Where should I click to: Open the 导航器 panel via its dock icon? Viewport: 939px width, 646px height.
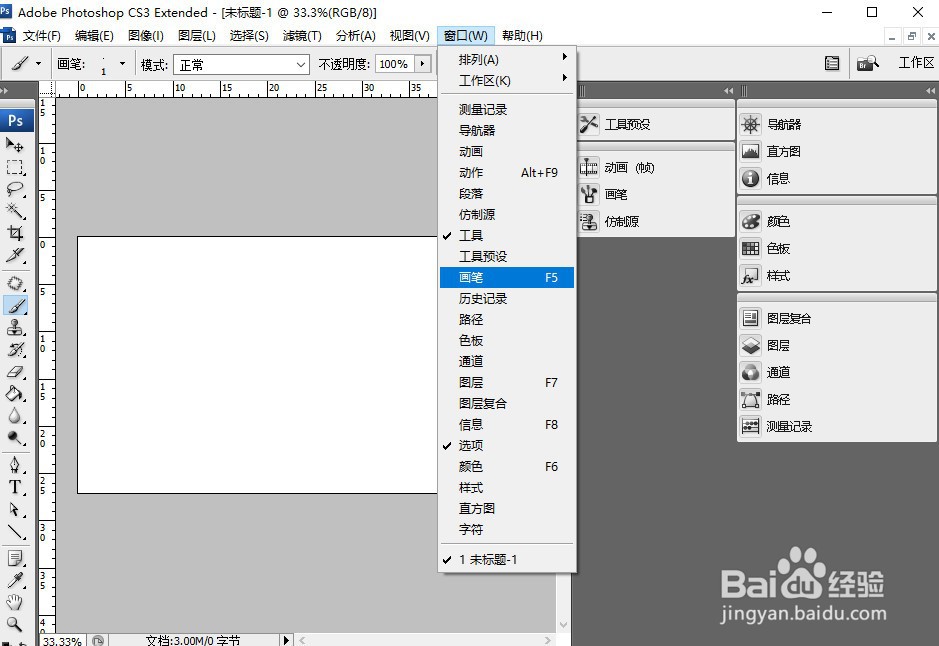pyautogui.click(x=750, y=125)
